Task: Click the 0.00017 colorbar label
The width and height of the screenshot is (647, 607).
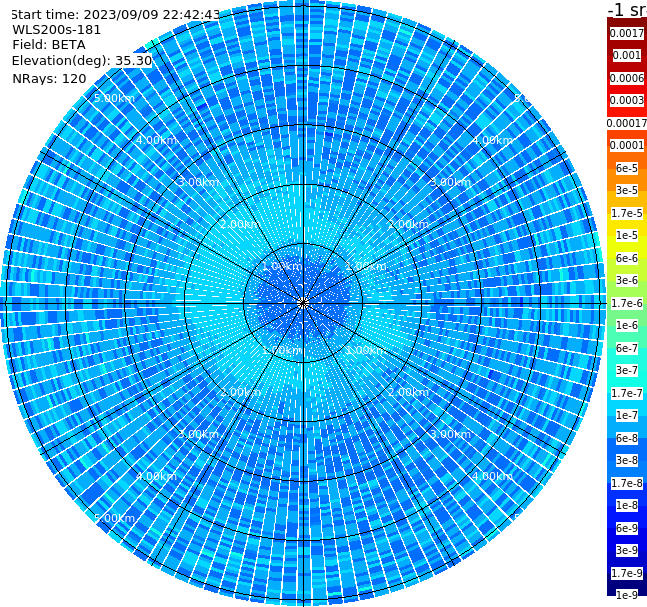Action: click(627, 123)
